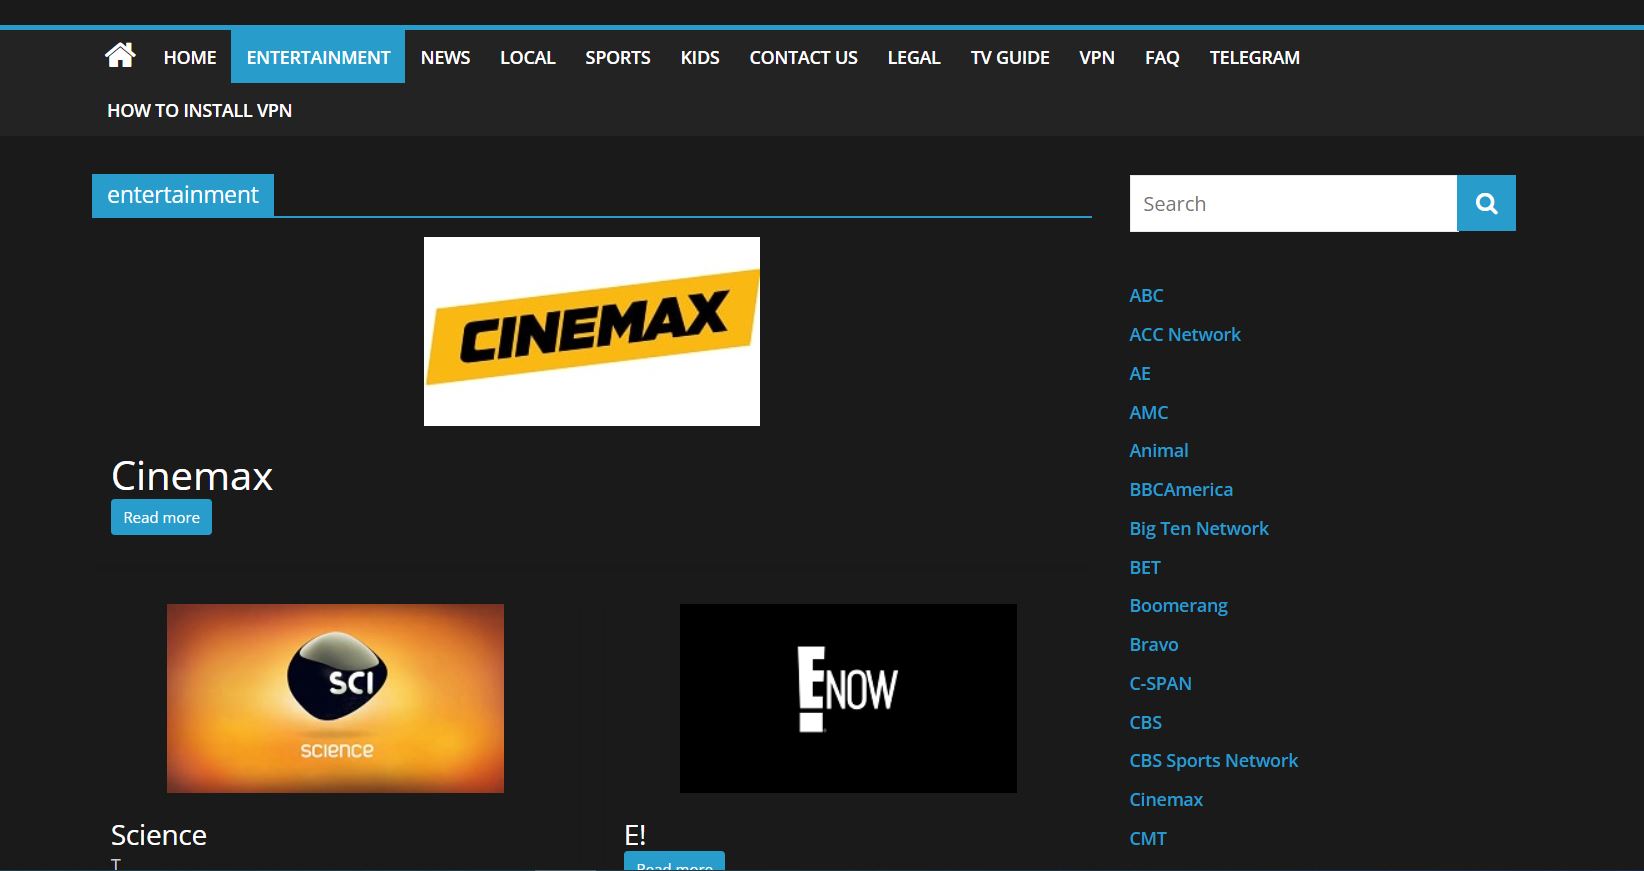The width and height of the screenshot is (1644, 871).
Task: Open ABC in the sidebar list
Action: point(1146,295)
